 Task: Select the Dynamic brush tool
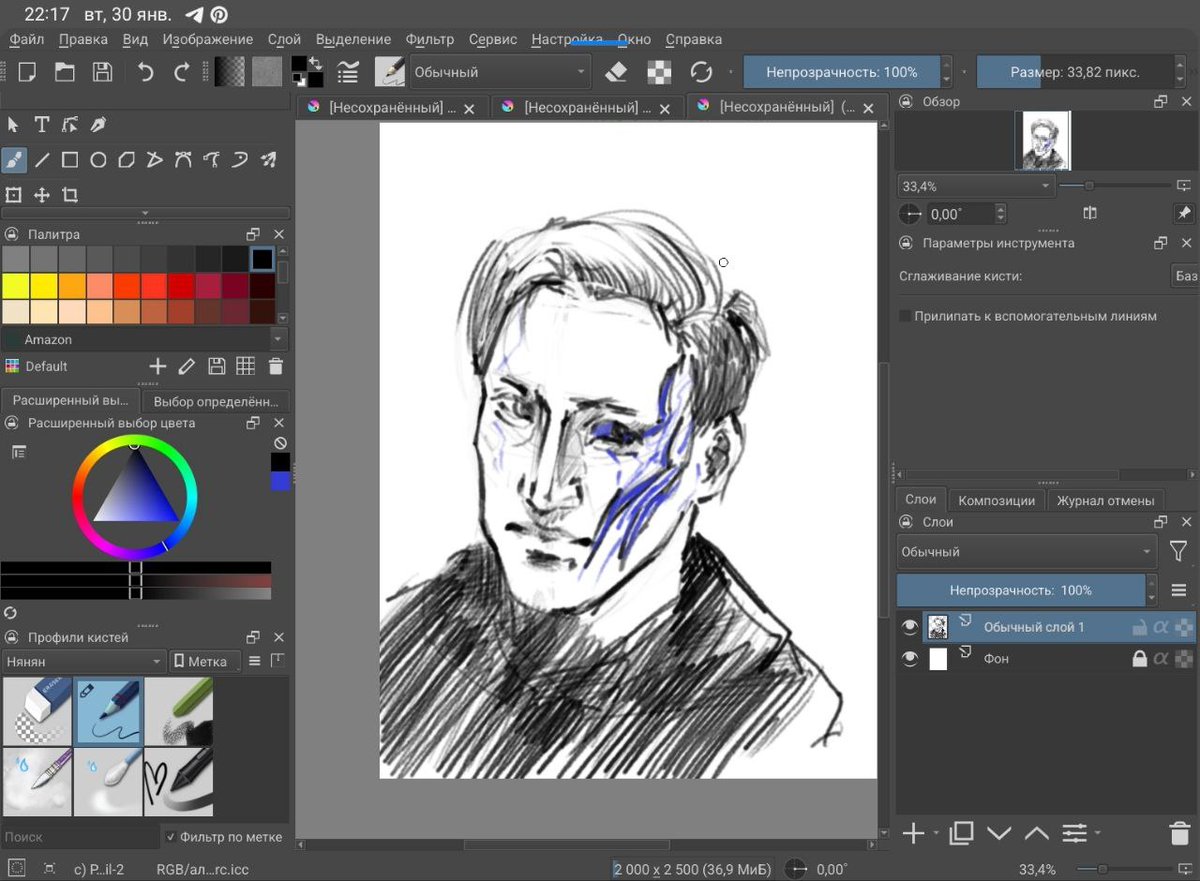click(240, 160)
